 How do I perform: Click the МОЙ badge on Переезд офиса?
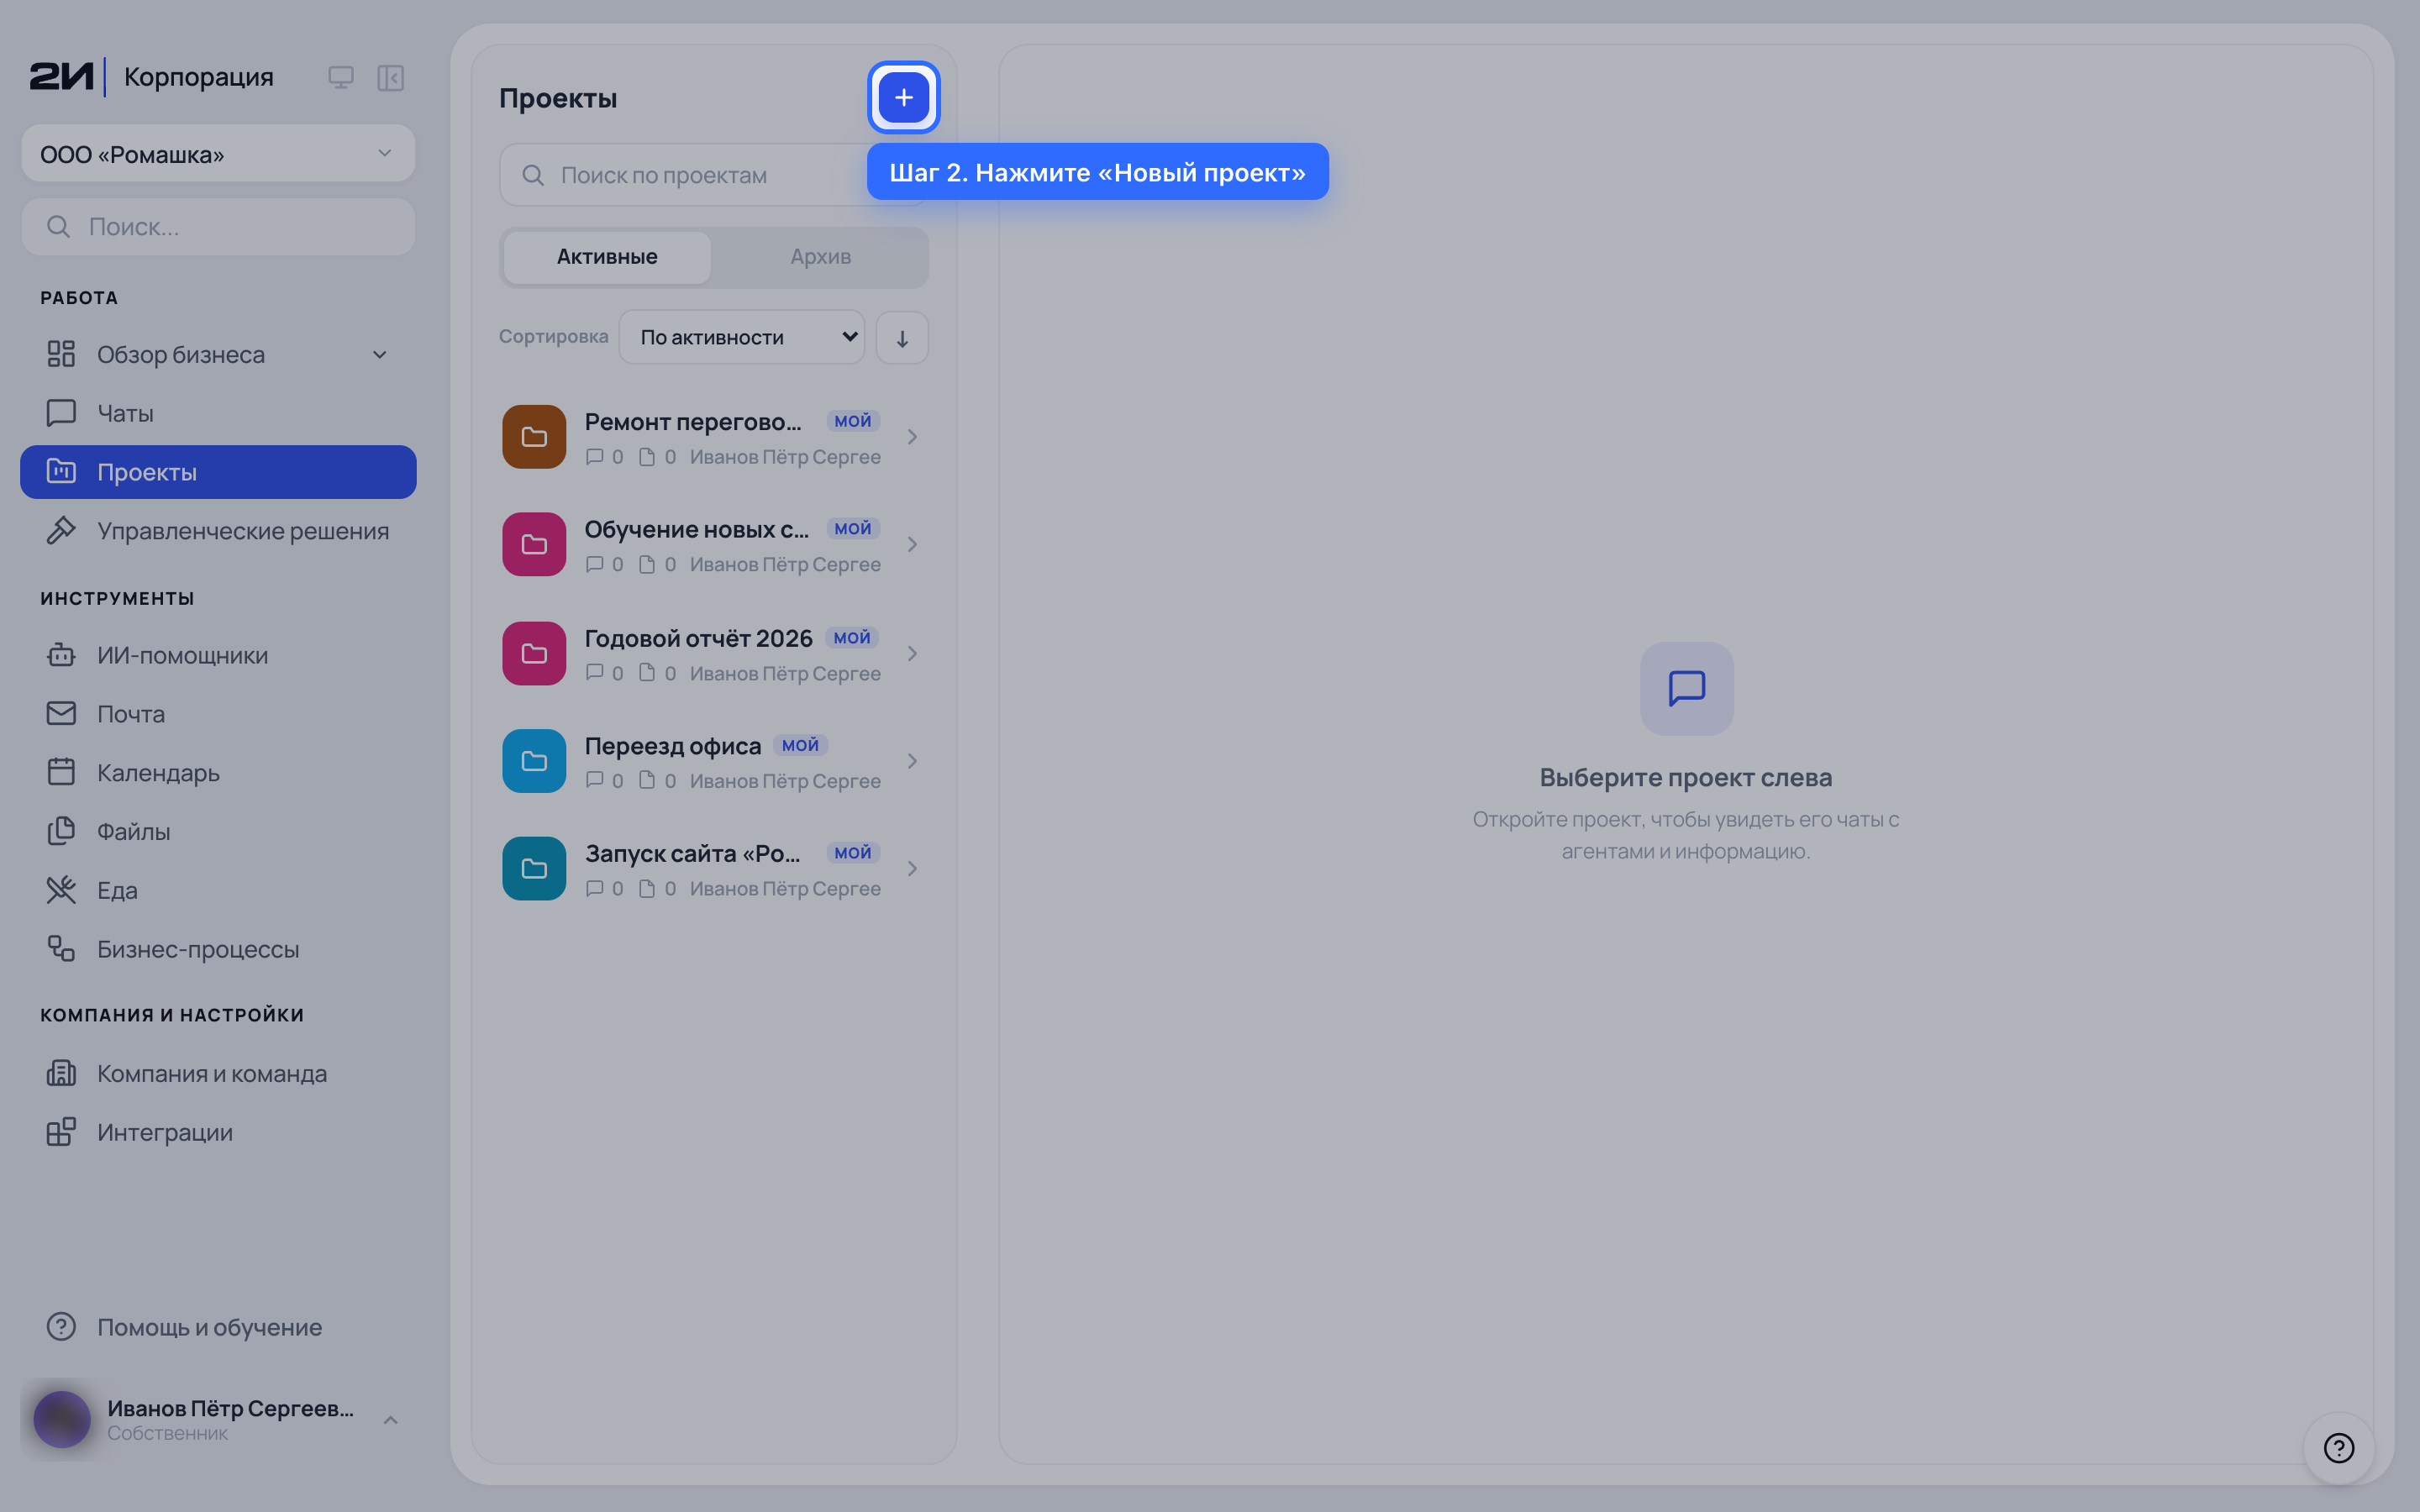pos(800,745)
